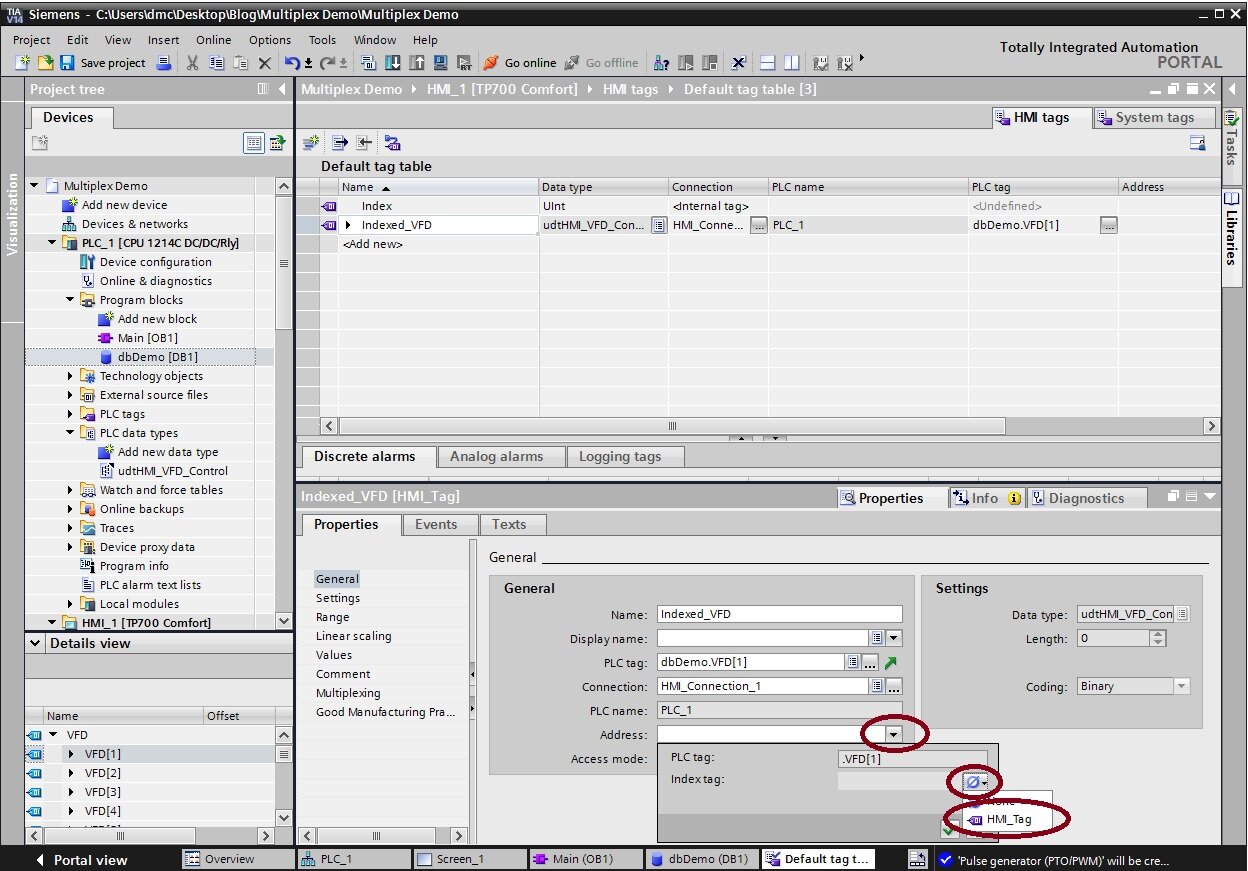Viewport: 1248px width, 871px height.
Task: Click Go online button
Action: 519,63
